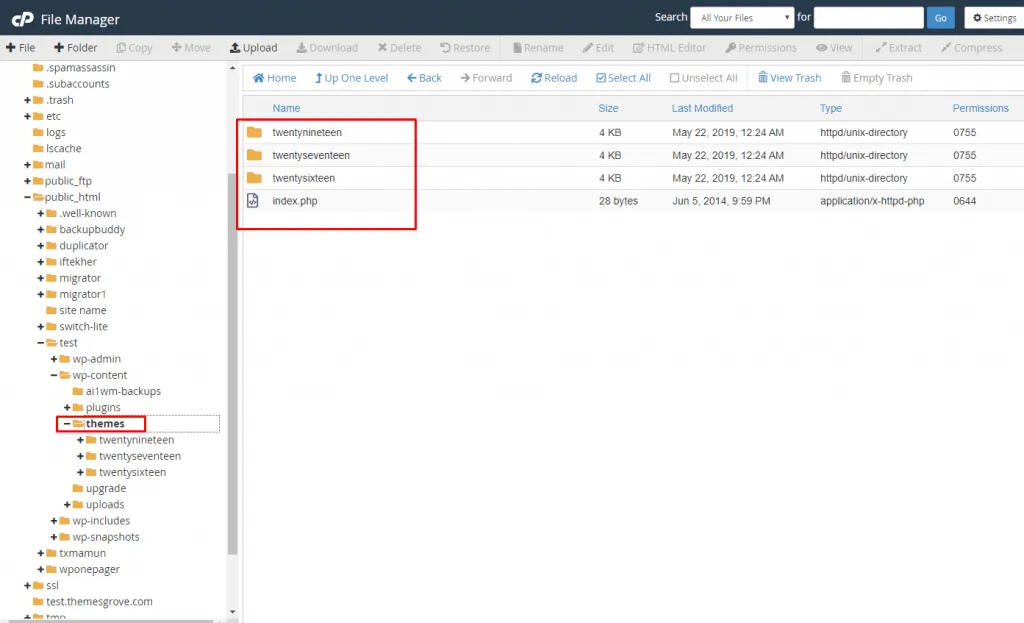Image resolution: width=1024 pixels, height=623 pixels.
Task: Expand the public_ftp folder in tree
Action: [27, 181]
